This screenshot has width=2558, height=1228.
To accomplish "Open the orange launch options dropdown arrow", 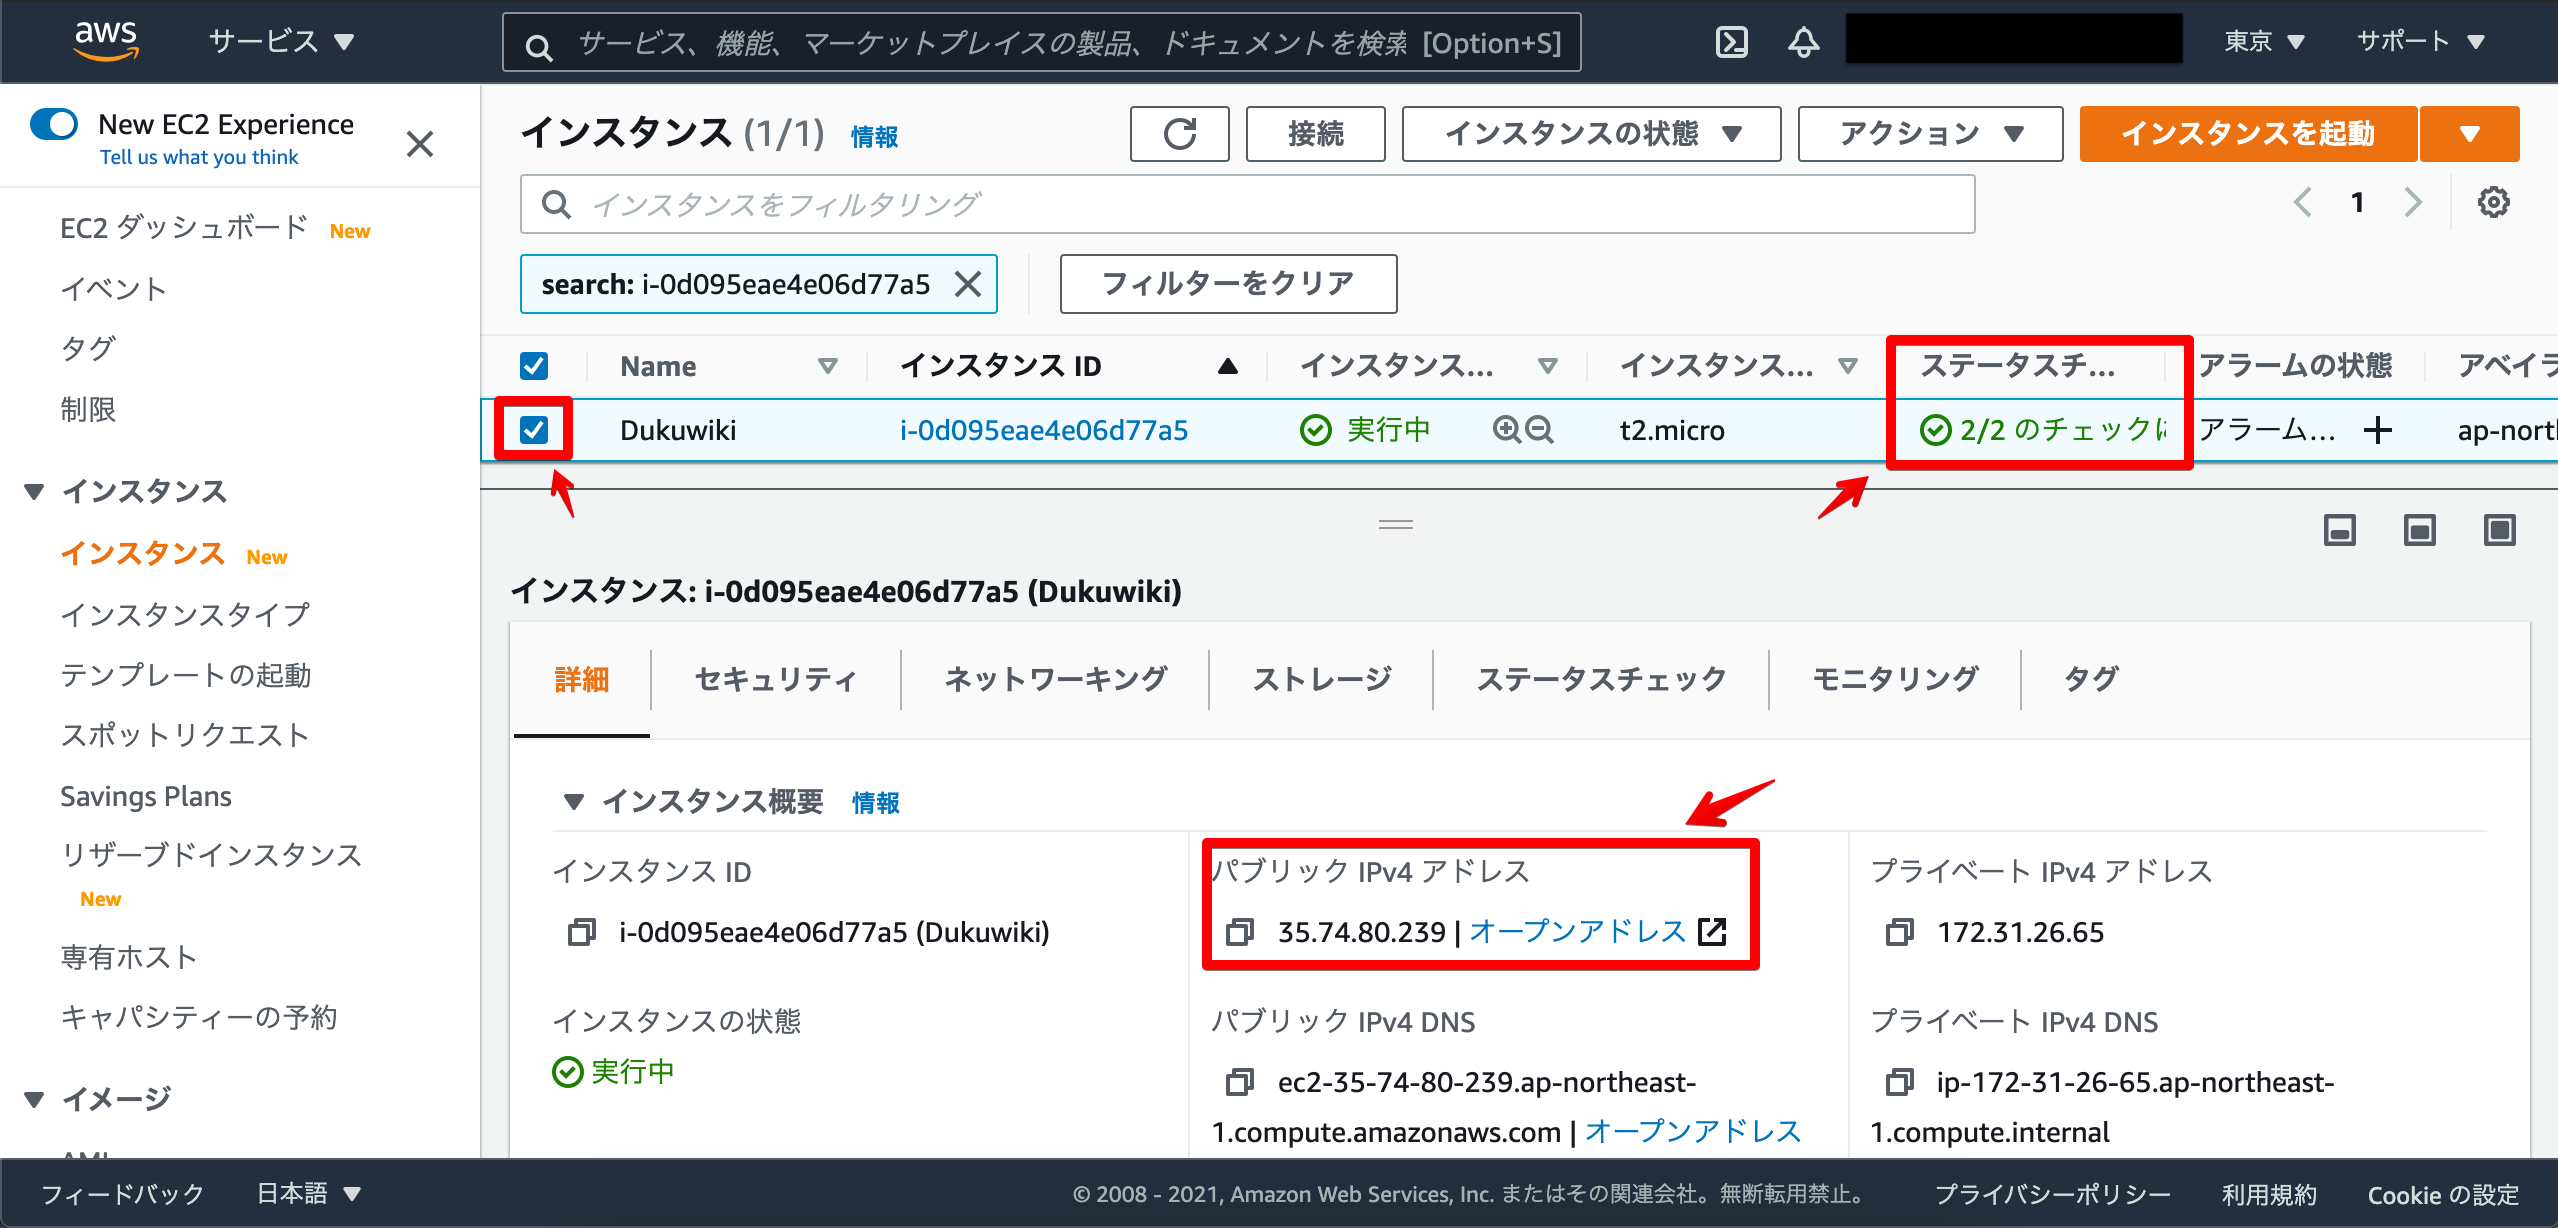I will tap(2470, 134).
